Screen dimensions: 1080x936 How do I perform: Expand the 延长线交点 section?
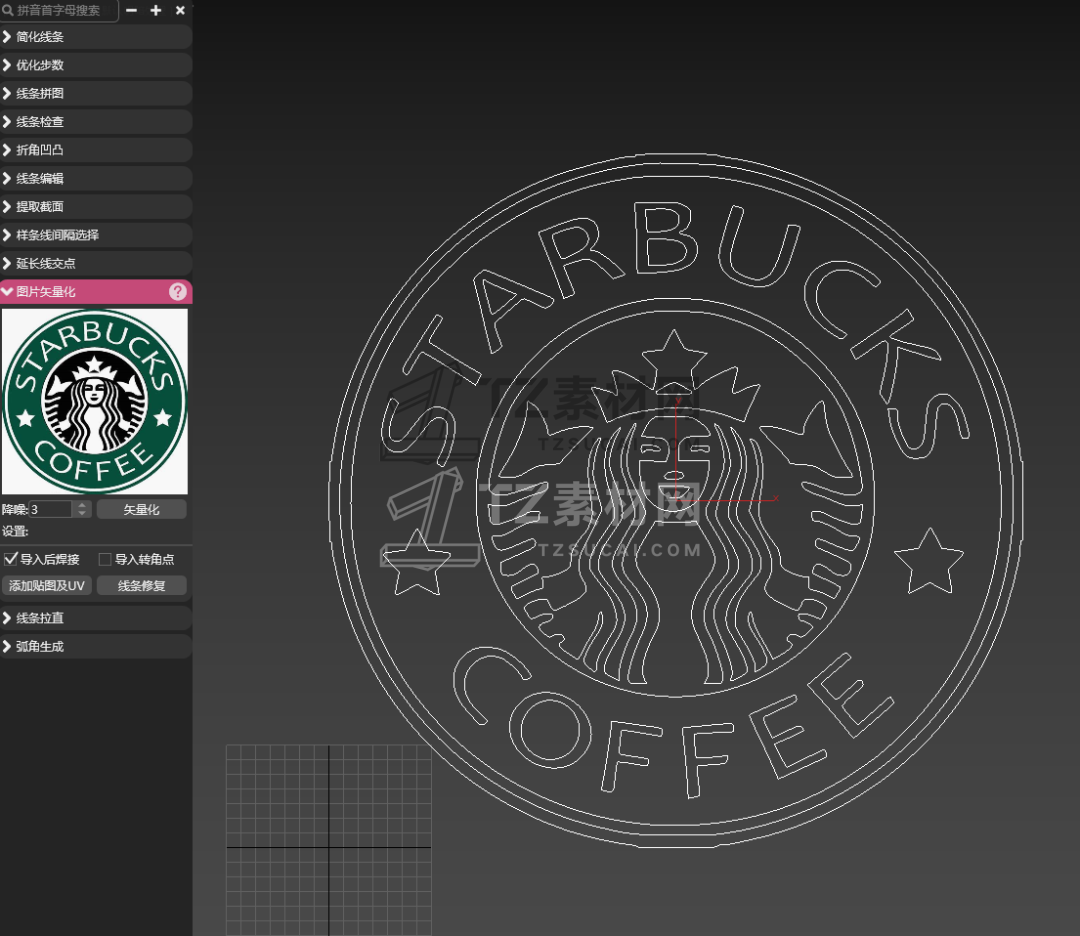point(96,263)
